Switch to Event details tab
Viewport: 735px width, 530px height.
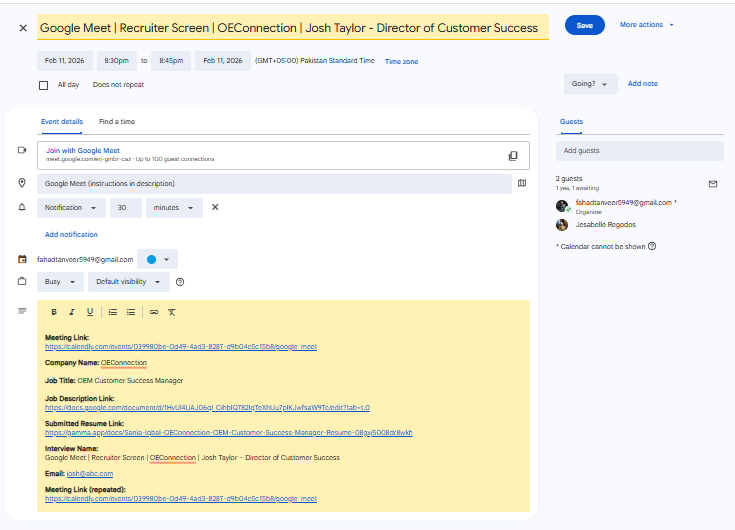(62, 122)
